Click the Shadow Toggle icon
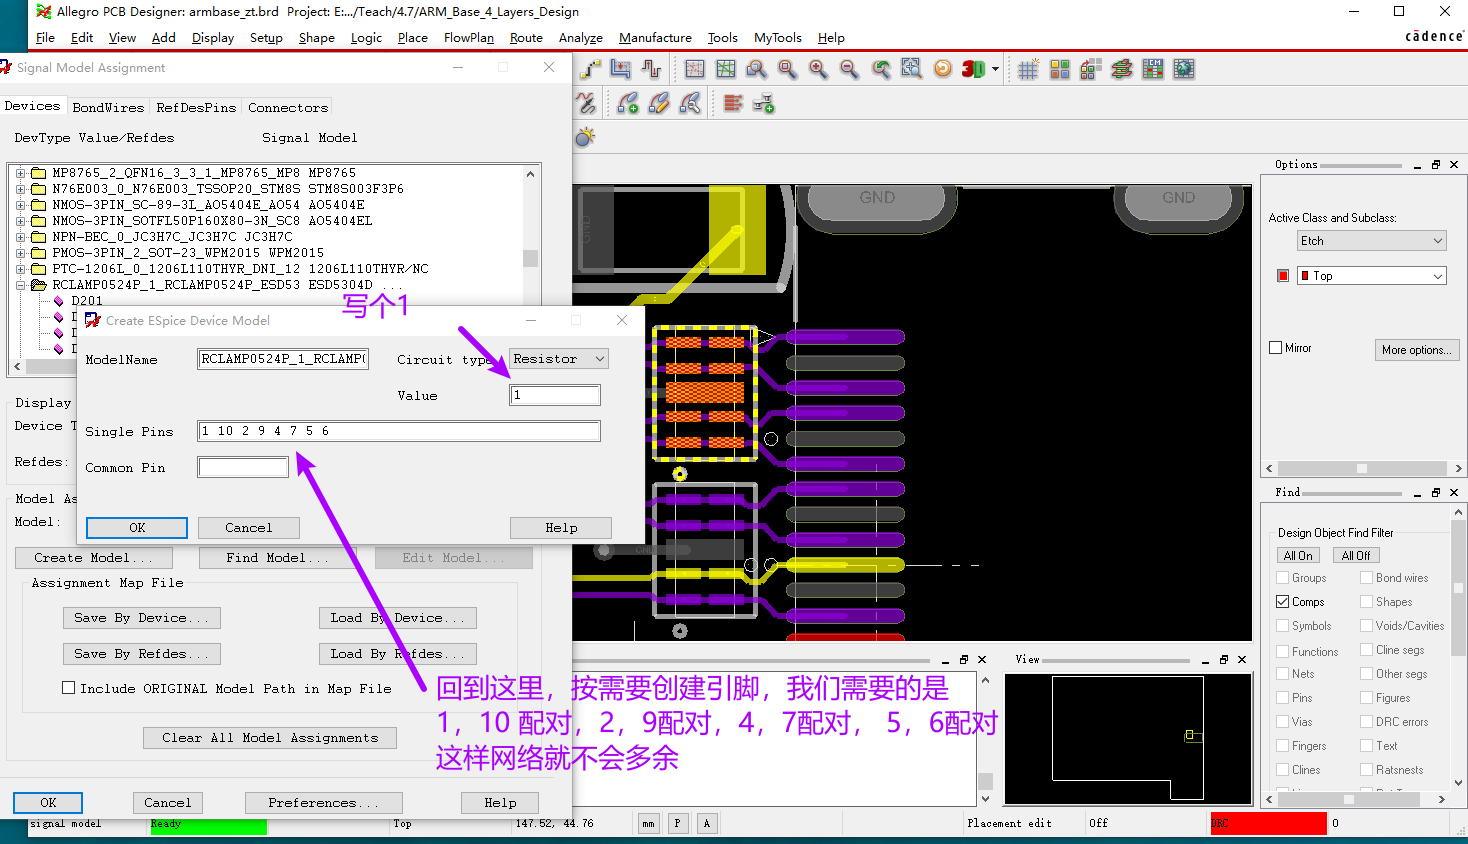The image size is (1468, 844). pyautogui.click(x=1091, y=69)
